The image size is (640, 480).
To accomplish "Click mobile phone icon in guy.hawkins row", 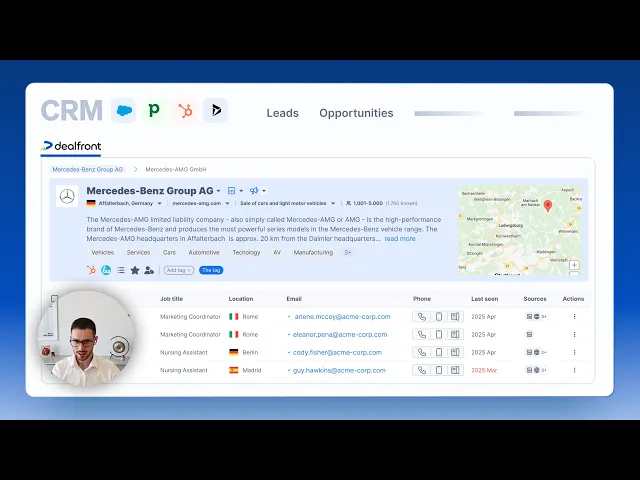I will 439,370.
